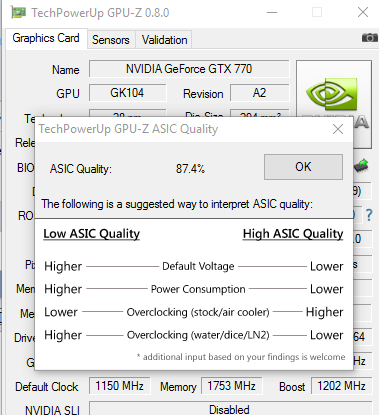Click the GPU-Z app icon in title bar
The image size is (379, 415).
[19, 13]
